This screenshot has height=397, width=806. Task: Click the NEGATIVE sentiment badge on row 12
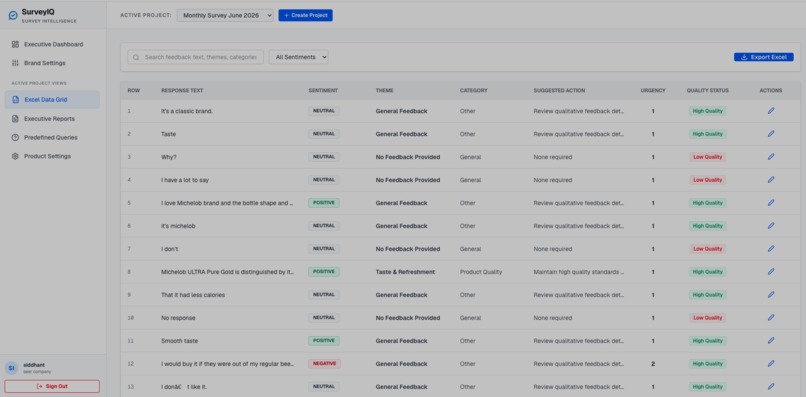coord(324,364)
